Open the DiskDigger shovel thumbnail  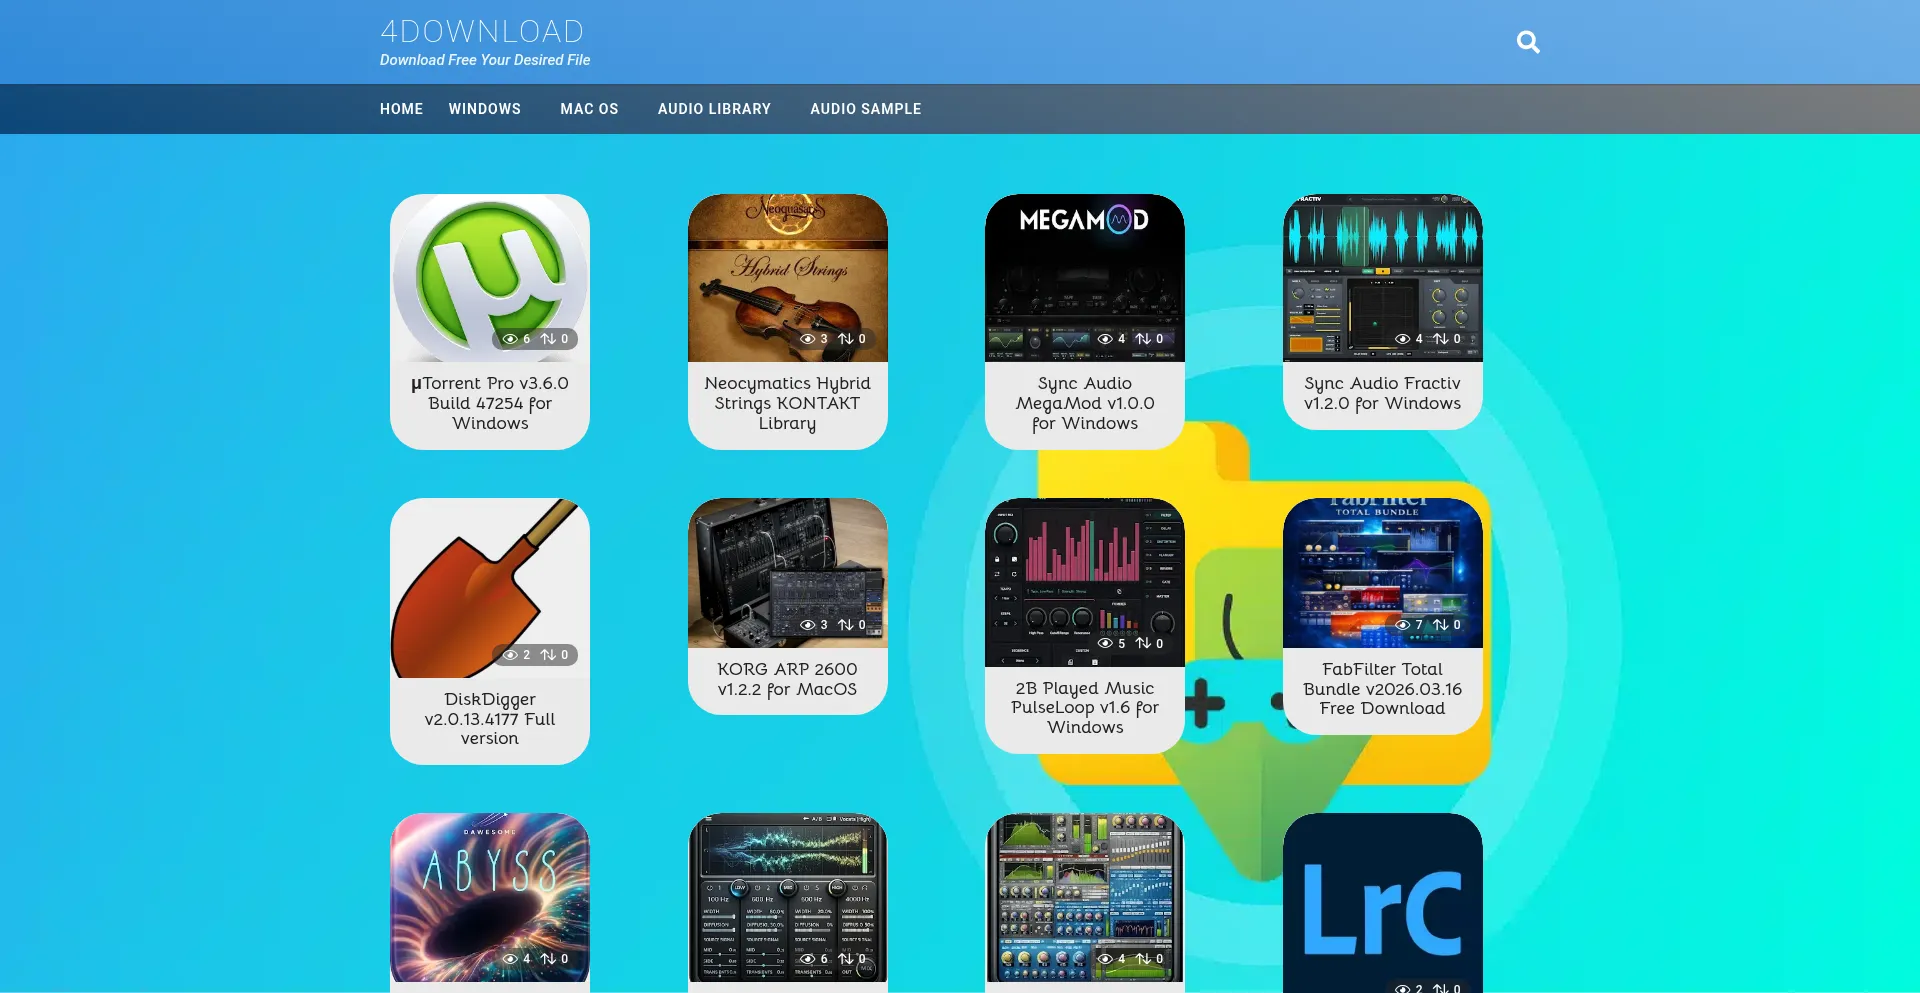tap(490, 588)
